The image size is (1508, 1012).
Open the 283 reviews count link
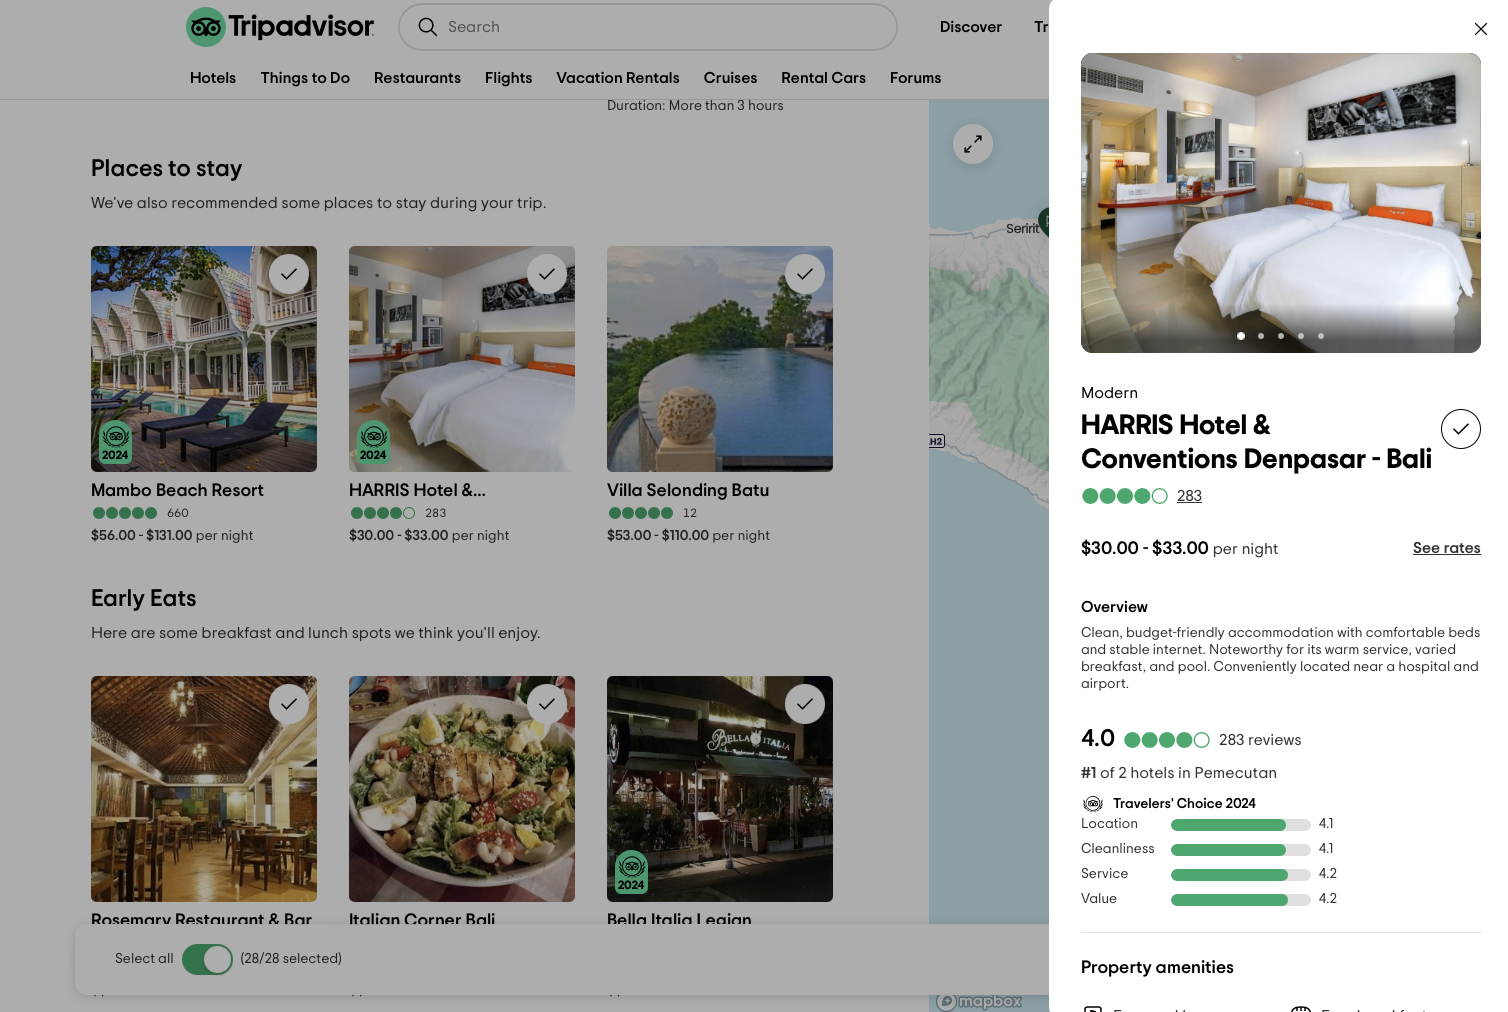click(x=1189, y=496)
